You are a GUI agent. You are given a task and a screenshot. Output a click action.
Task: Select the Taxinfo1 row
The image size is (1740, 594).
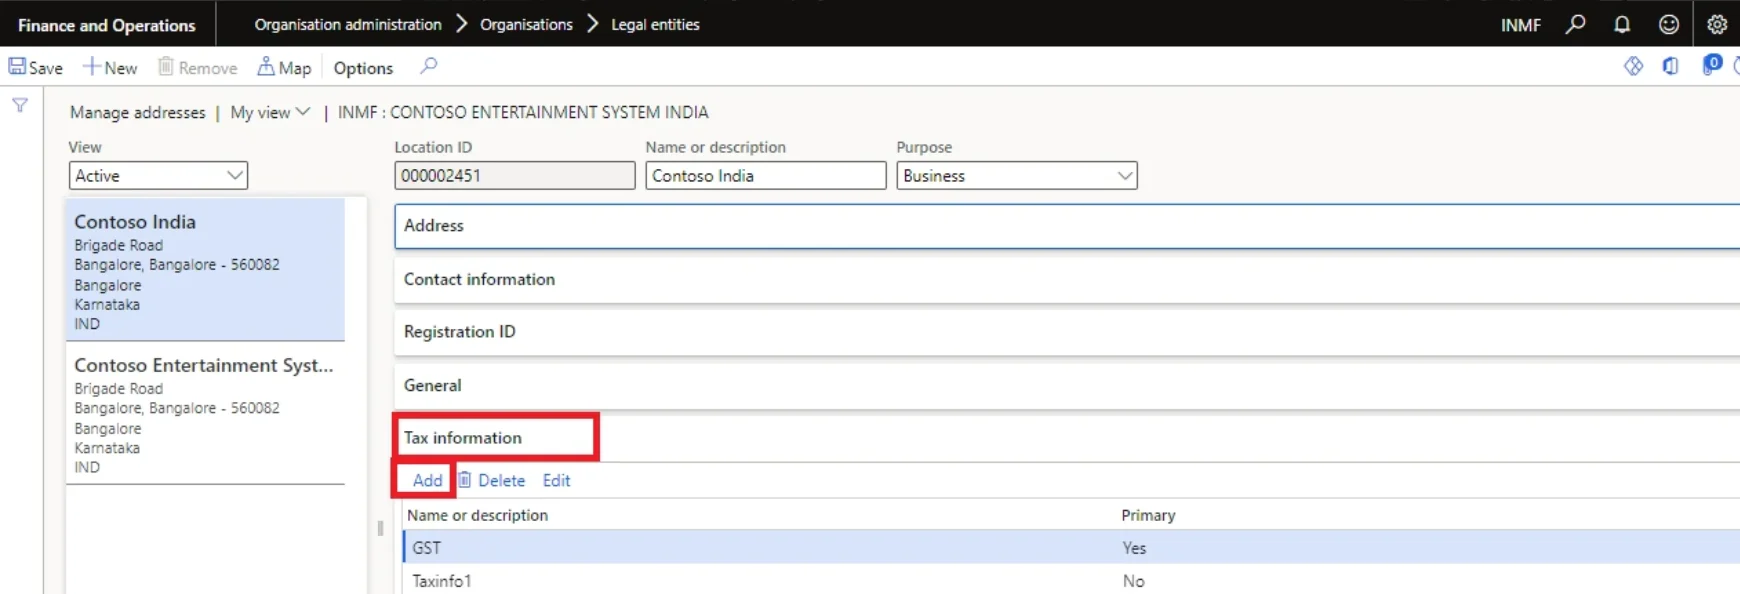pos(1071,580)
